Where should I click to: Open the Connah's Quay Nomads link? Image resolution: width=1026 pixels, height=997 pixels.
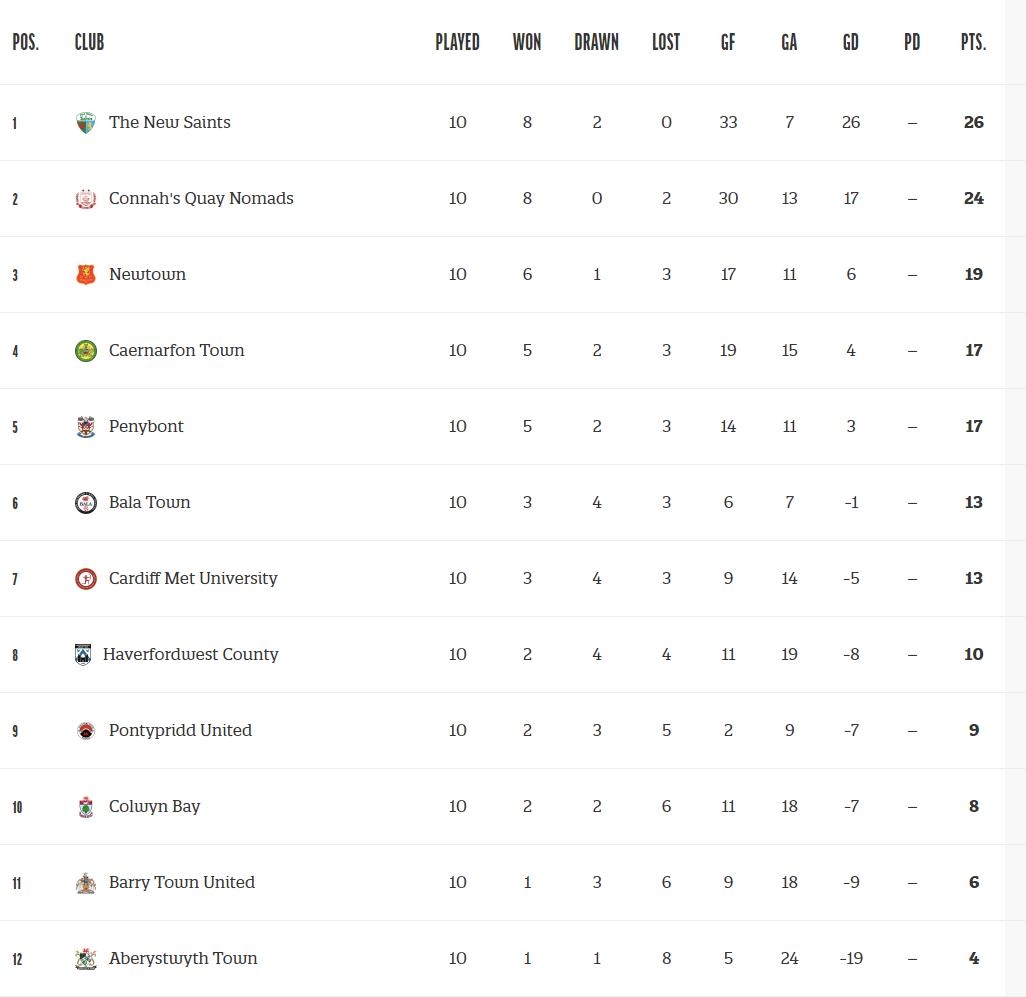(201, 198)
